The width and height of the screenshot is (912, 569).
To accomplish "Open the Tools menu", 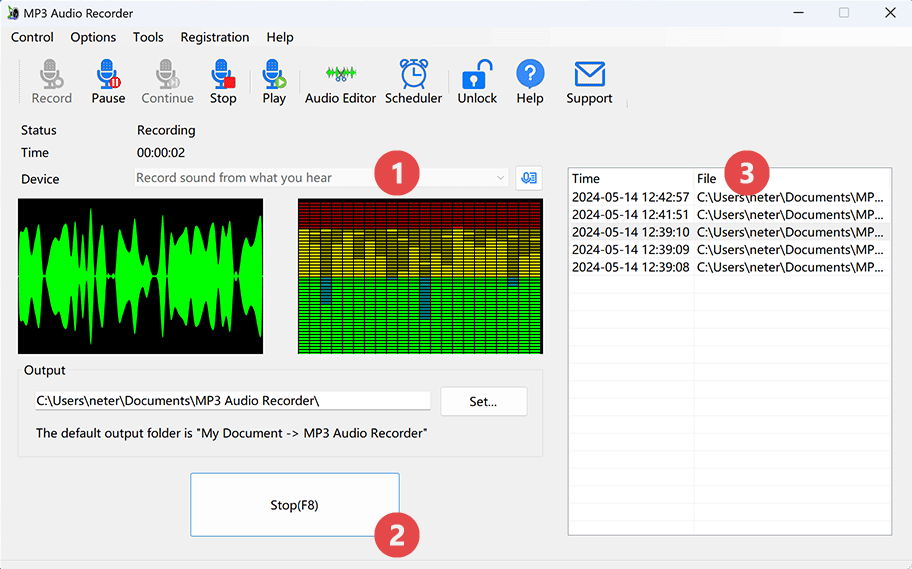I will 148,37.
